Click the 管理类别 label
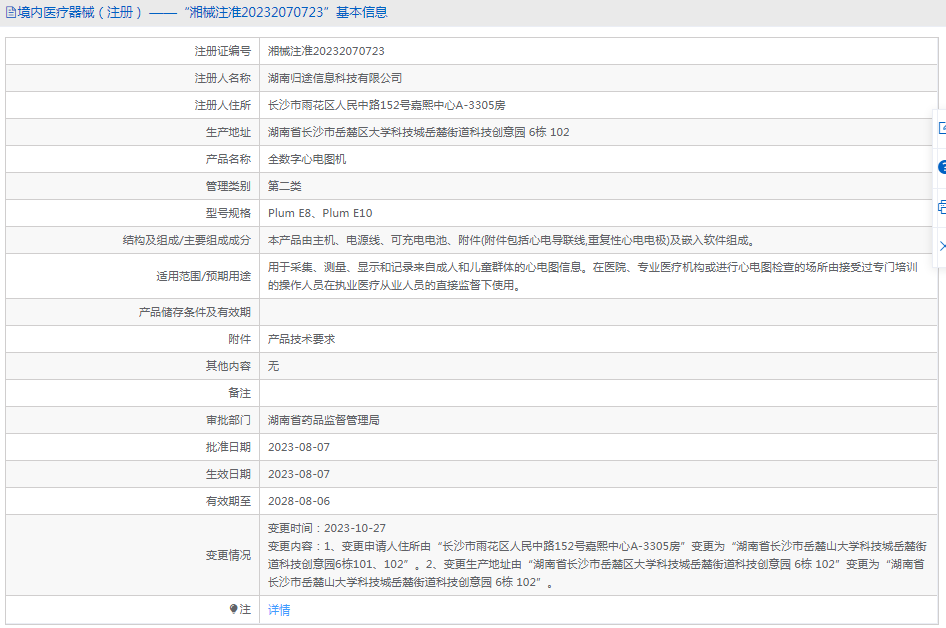 point(228,186)
